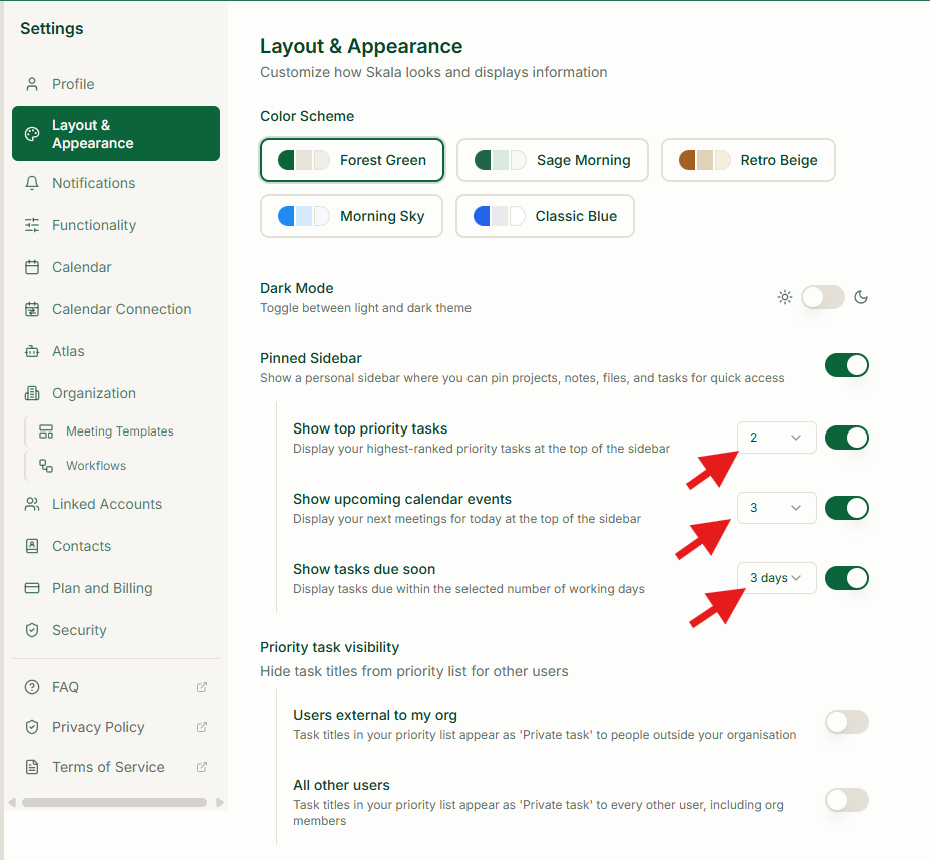
Task: Click the Privacy Policy shield icon
Action: [32, 727]
